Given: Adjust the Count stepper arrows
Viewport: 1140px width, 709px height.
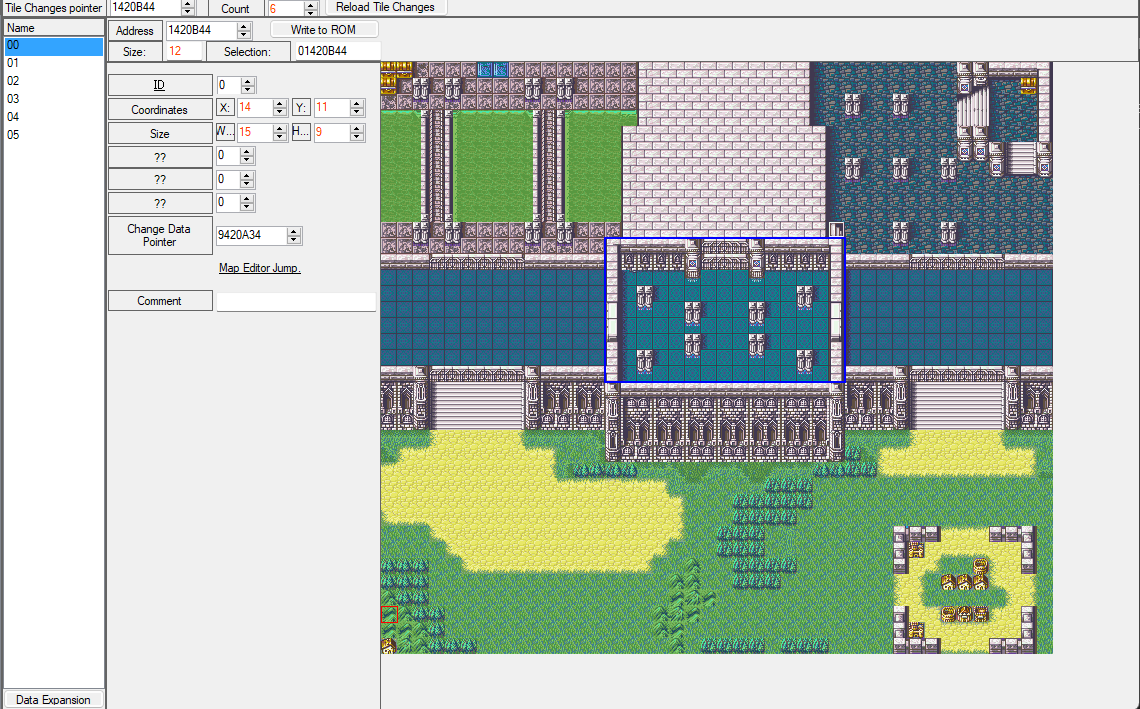Looking at the screenshot, I should point(310,9).
